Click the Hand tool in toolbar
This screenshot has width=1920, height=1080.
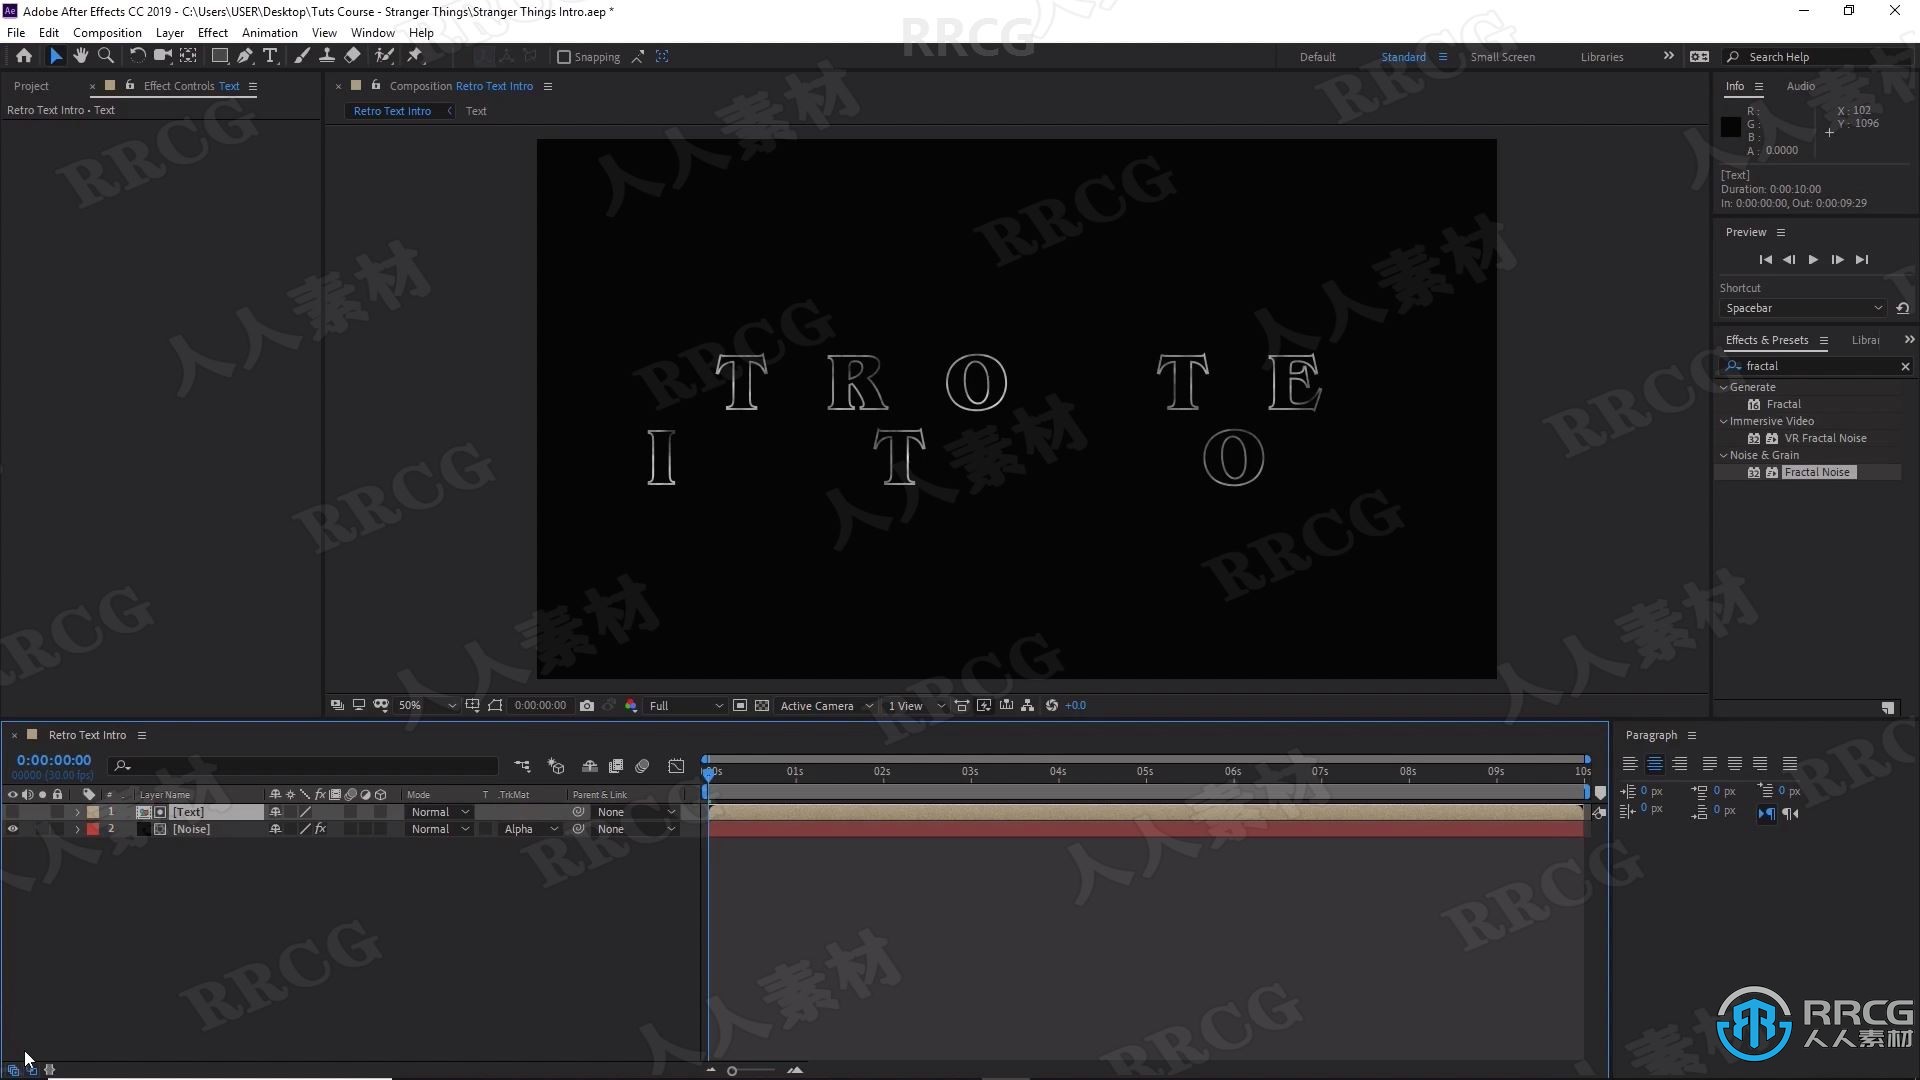pyautogui.click(x=79, y=55)
